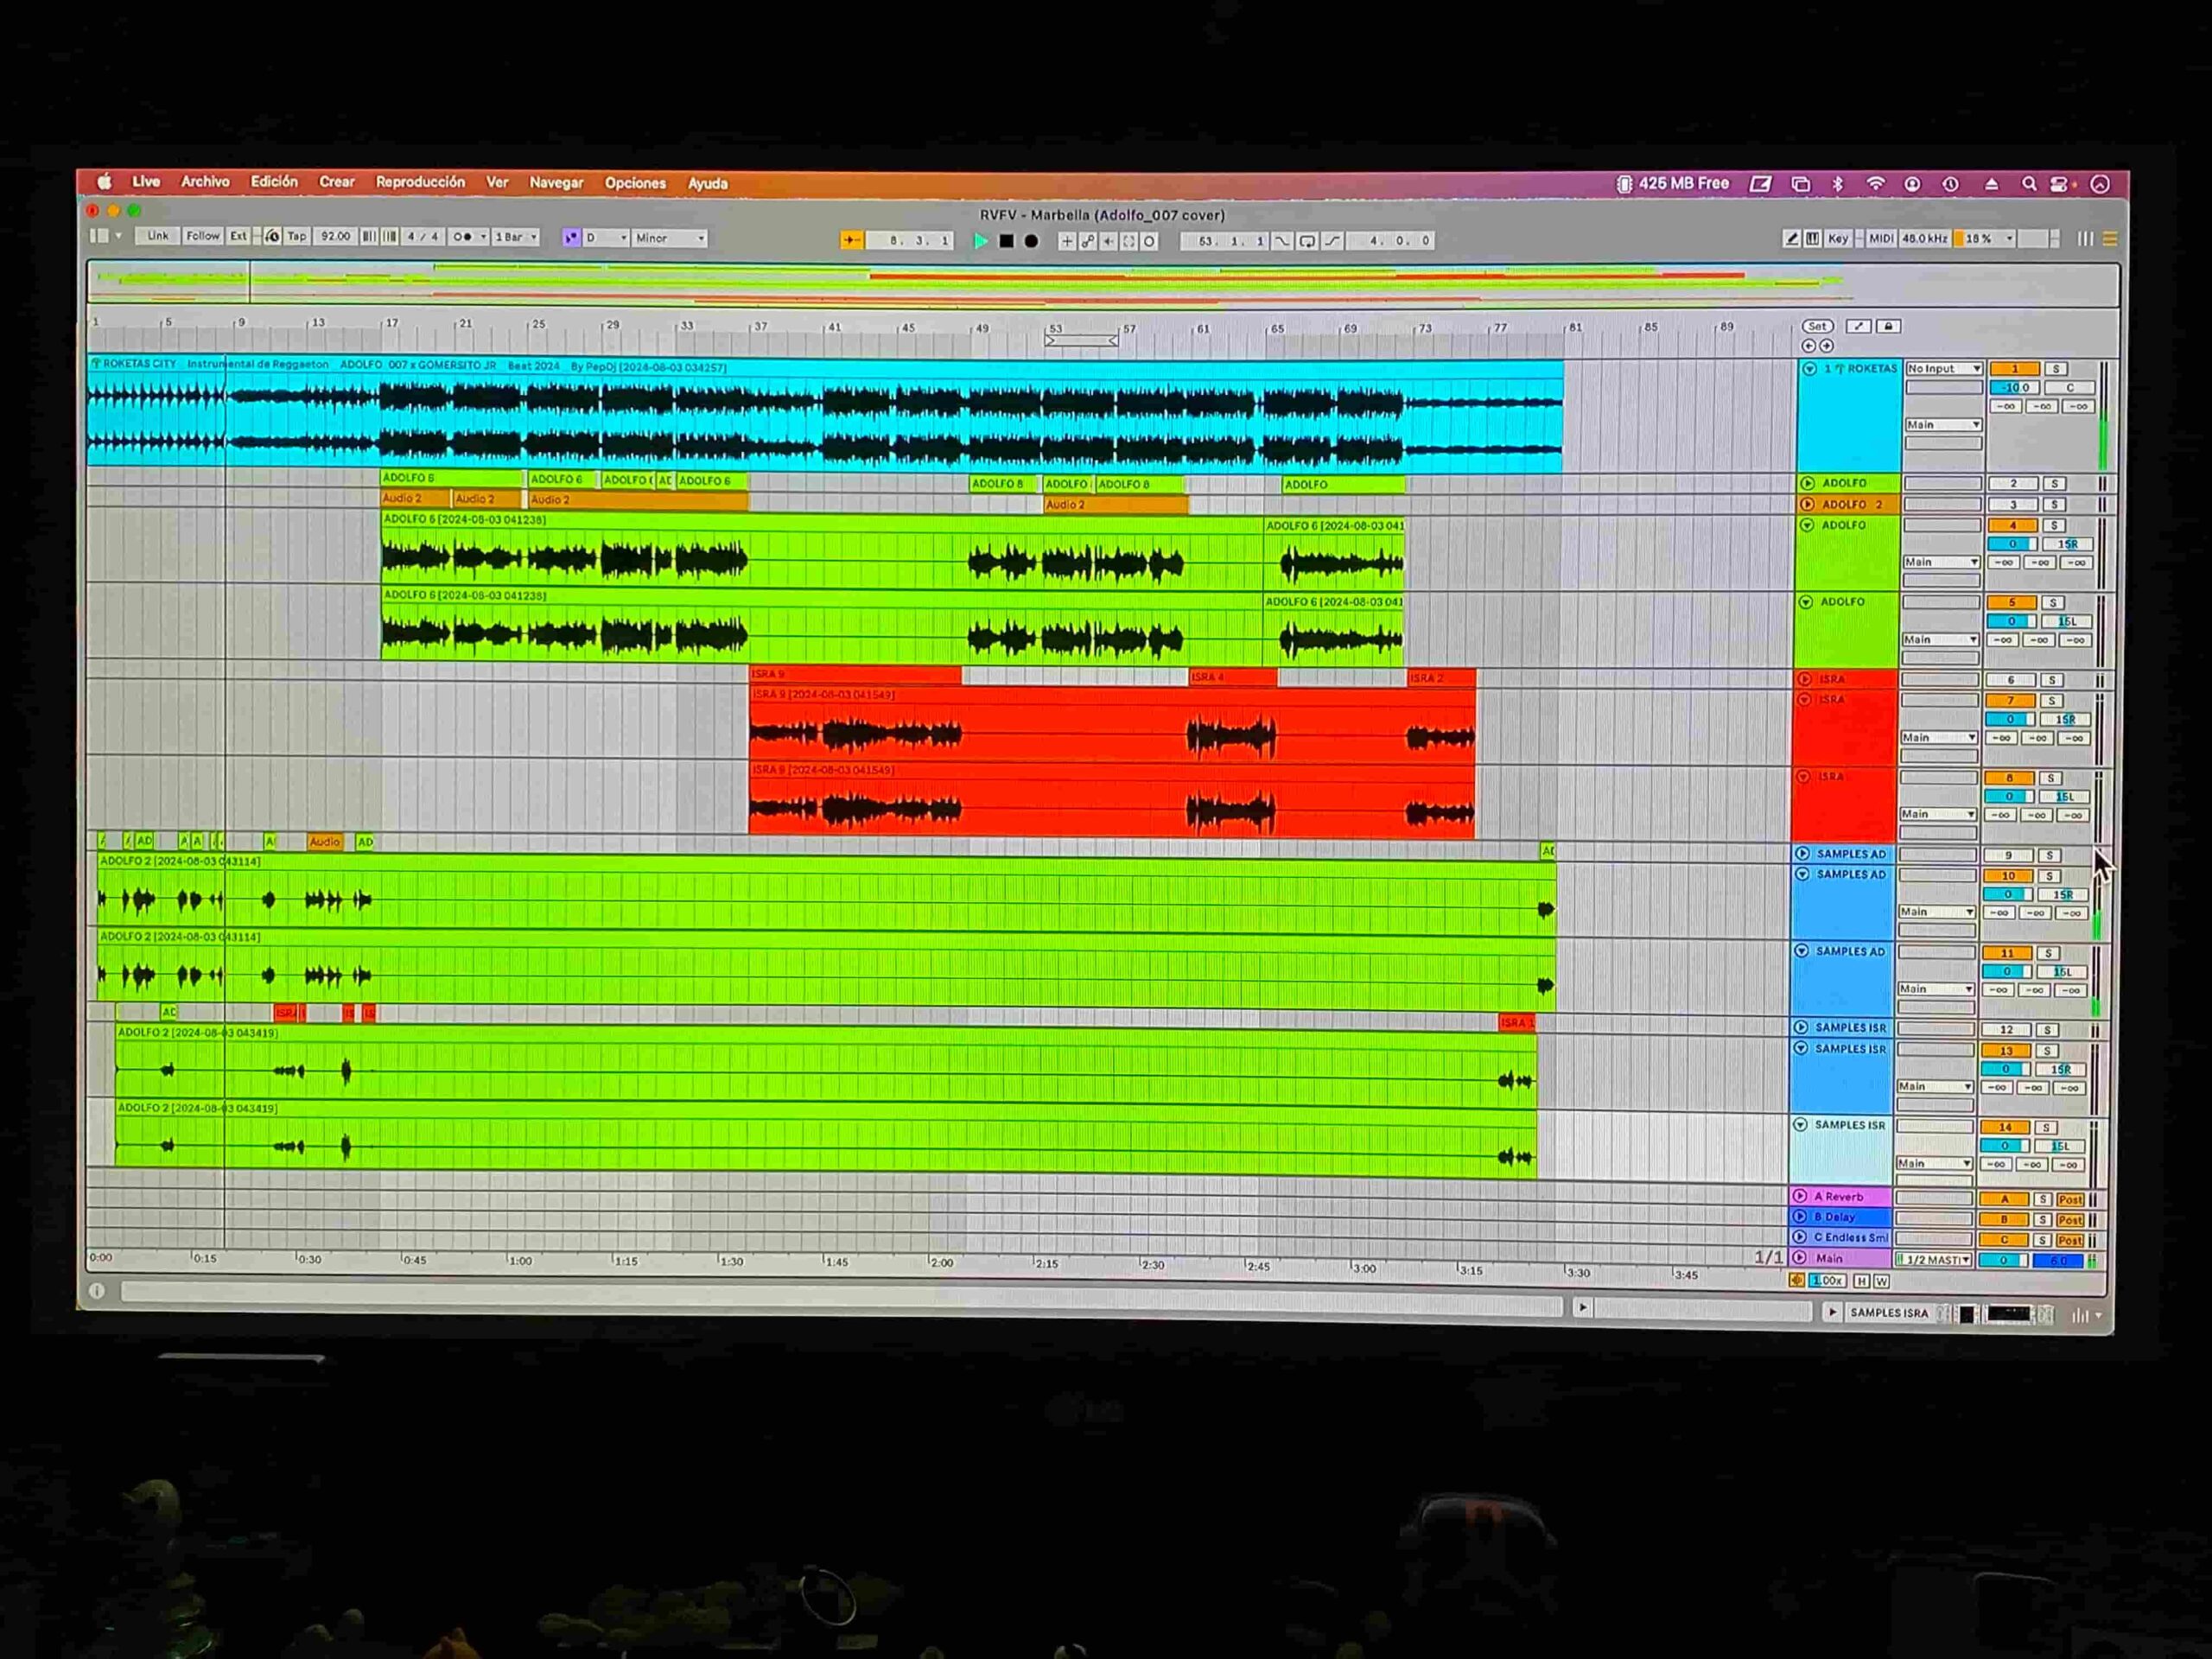Click the next locator arrow button
2212x1659 pixels.
click(1827, 346)
